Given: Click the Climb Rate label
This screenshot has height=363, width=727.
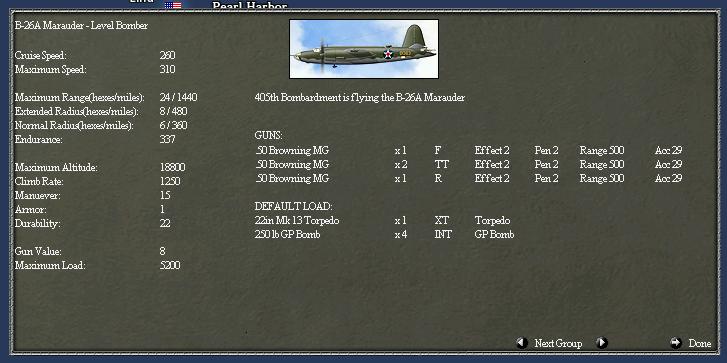Looking at the screenshot, I should tap(39, 181).
